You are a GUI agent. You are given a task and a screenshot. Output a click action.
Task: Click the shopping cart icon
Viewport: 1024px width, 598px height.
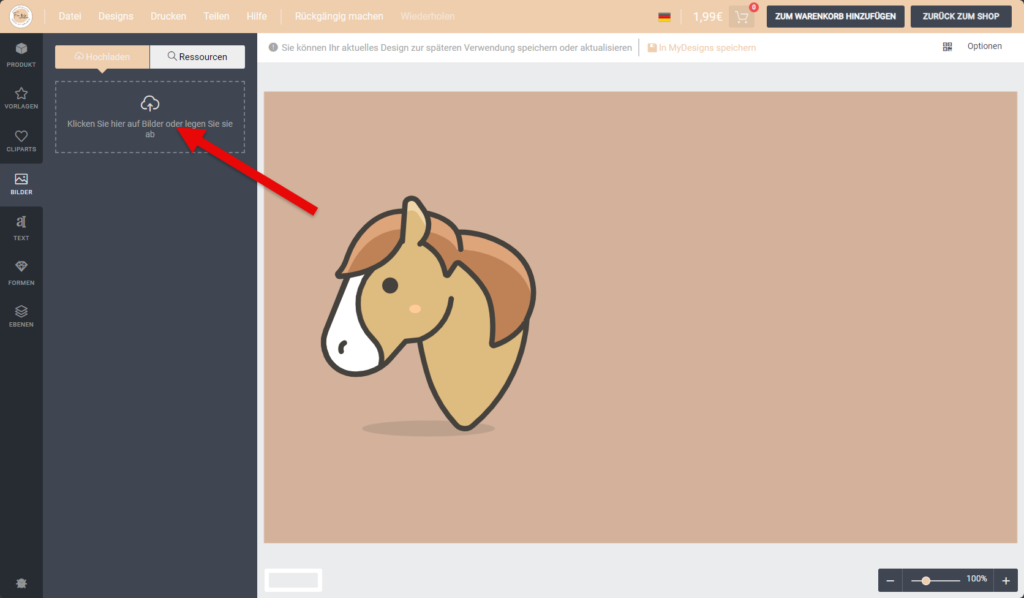pyautogui.click(x=741, y=17)
